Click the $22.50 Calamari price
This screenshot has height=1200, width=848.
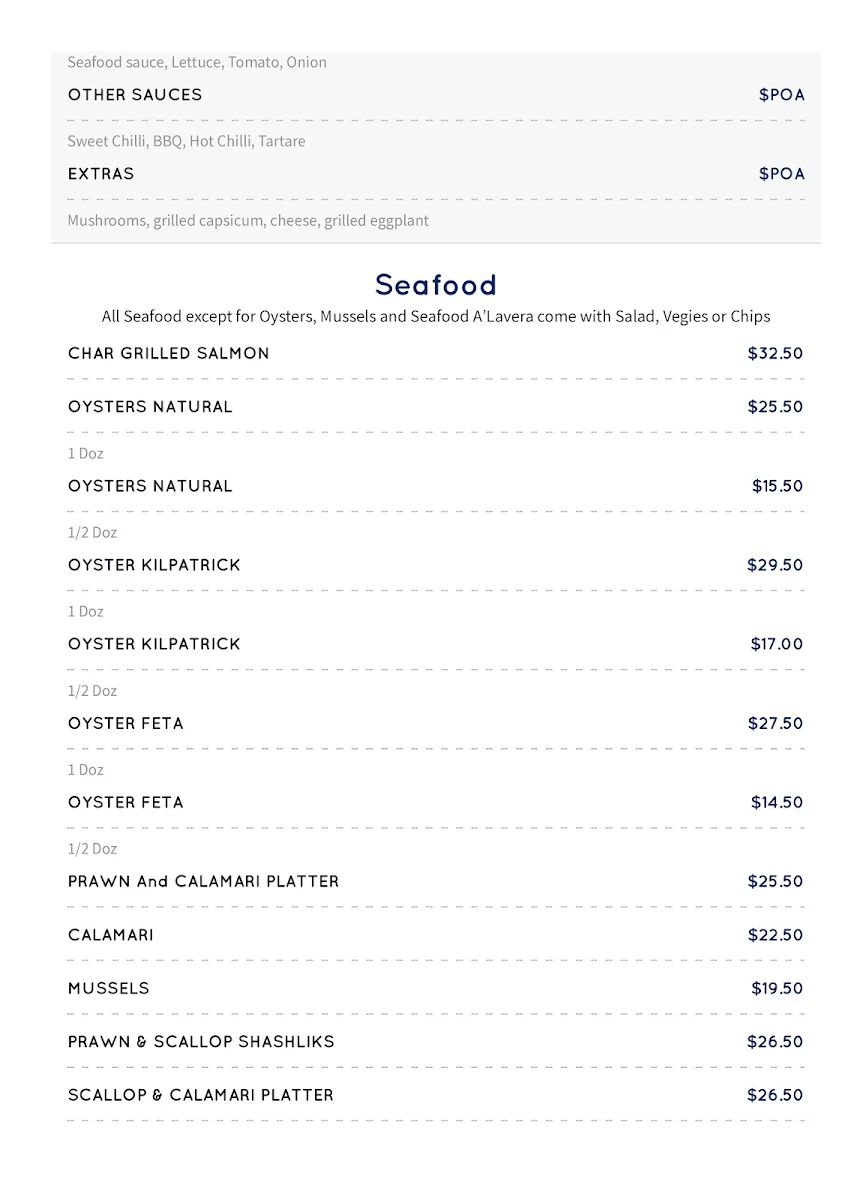click(x=775, y=935)
